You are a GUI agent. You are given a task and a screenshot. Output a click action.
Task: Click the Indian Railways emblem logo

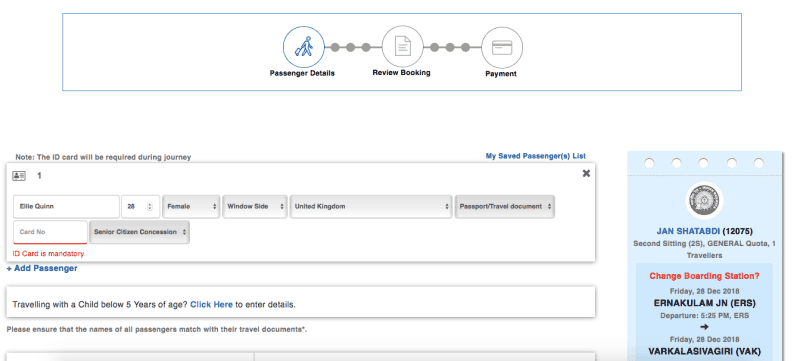[704, 200]
